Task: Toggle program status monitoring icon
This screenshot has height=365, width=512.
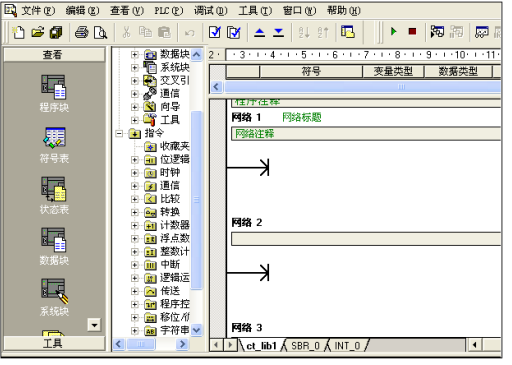Action: (437, 32)
